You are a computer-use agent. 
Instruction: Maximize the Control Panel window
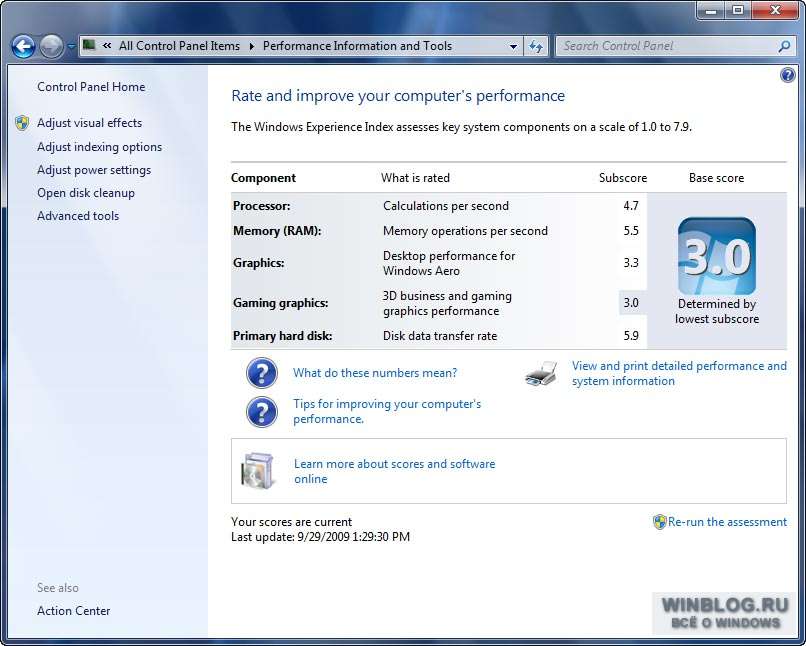738,10
